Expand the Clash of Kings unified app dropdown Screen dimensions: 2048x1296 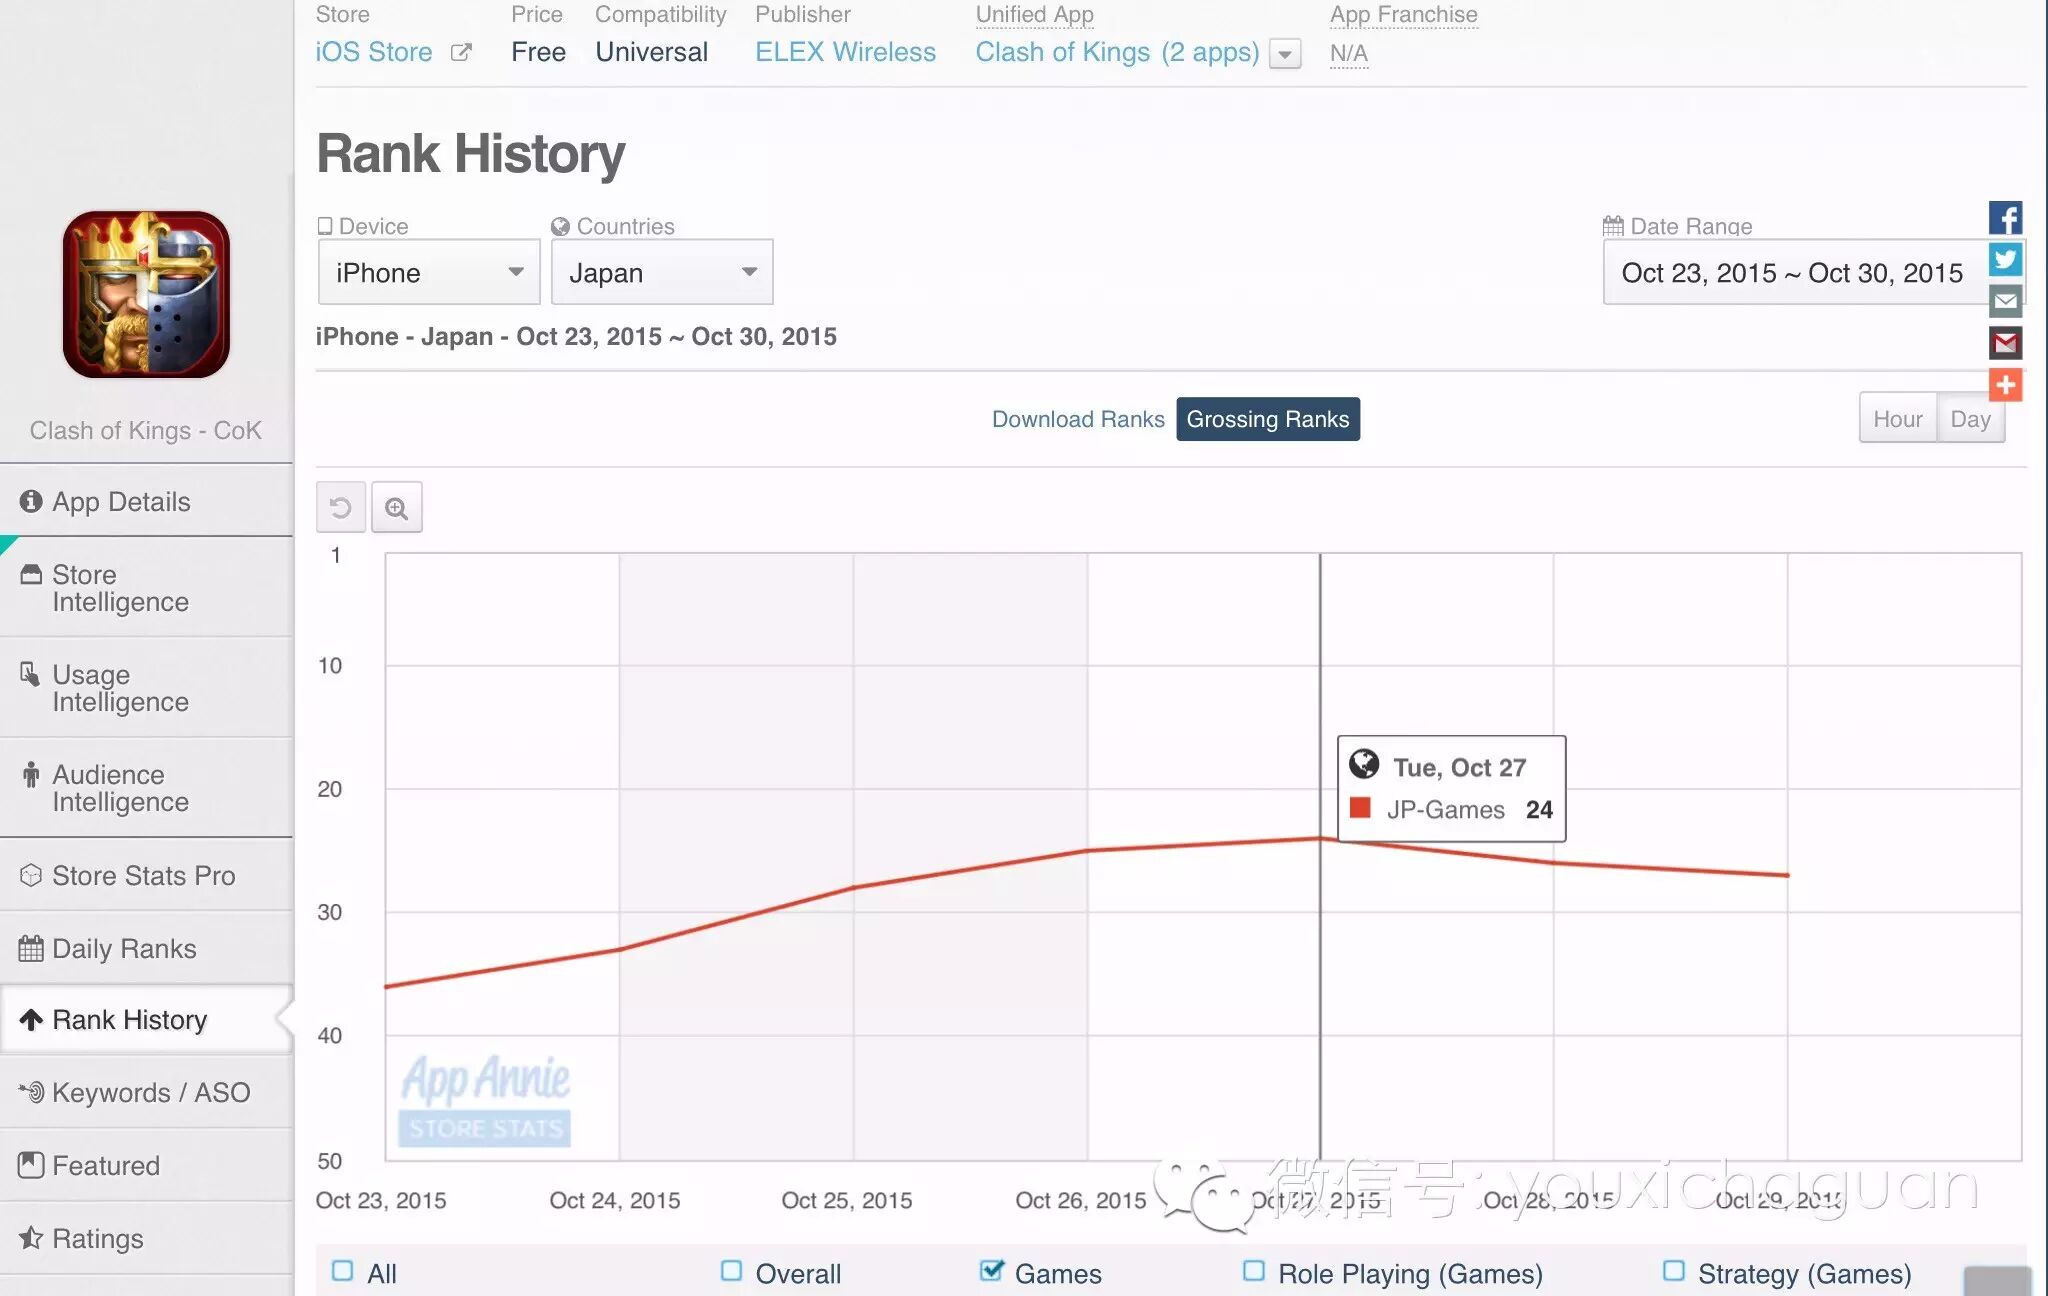[1284, 53]
